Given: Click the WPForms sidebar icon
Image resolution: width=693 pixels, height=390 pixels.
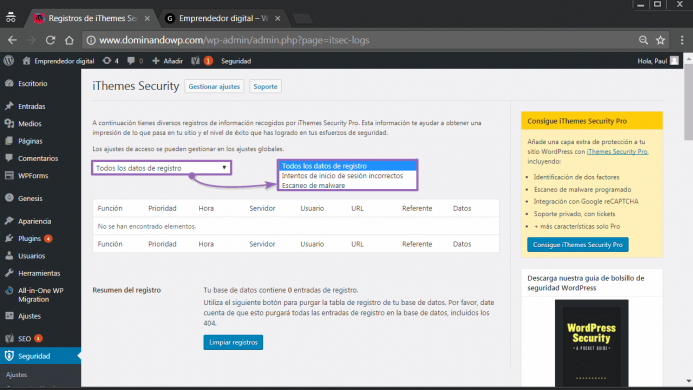Looking at the screenshot, I should (x=9, y=176).
